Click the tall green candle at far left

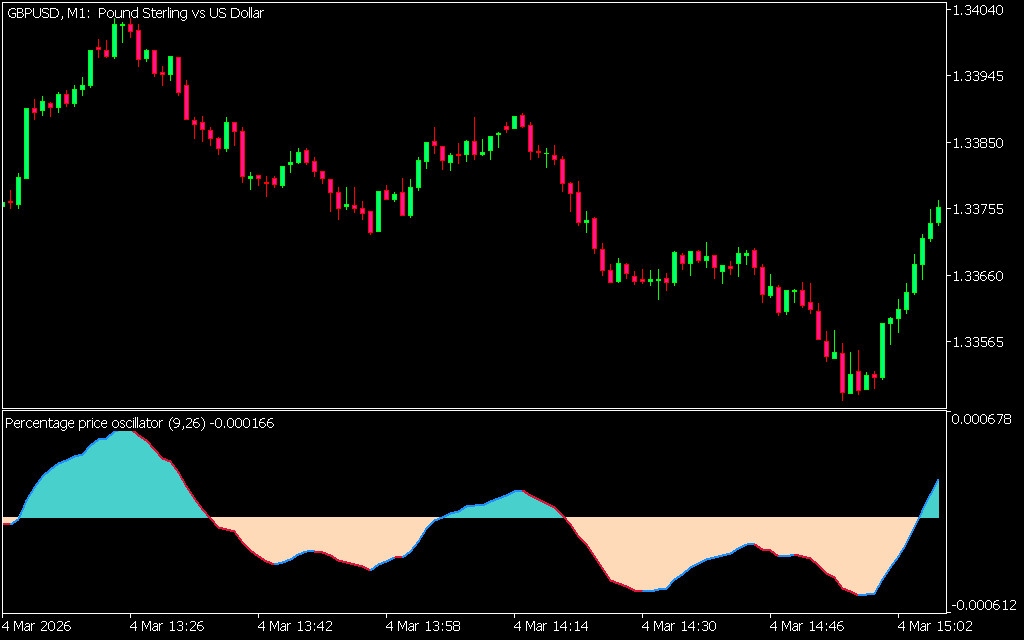[x=27, y=142]
